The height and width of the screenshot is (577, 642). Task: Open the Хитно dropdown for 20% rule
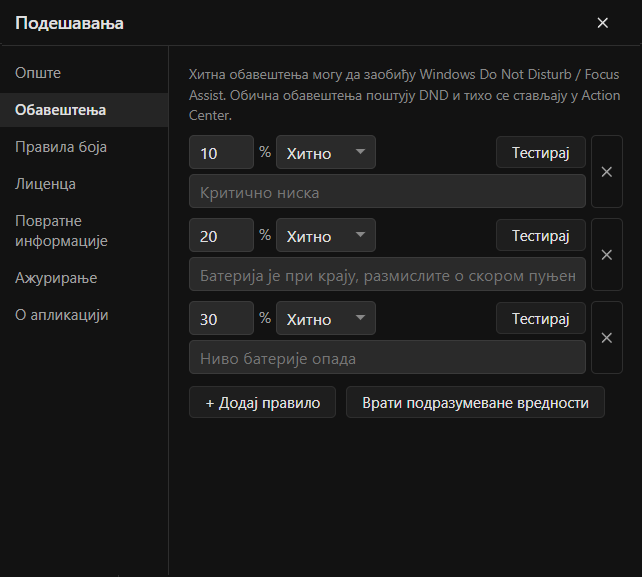point(326,235)
